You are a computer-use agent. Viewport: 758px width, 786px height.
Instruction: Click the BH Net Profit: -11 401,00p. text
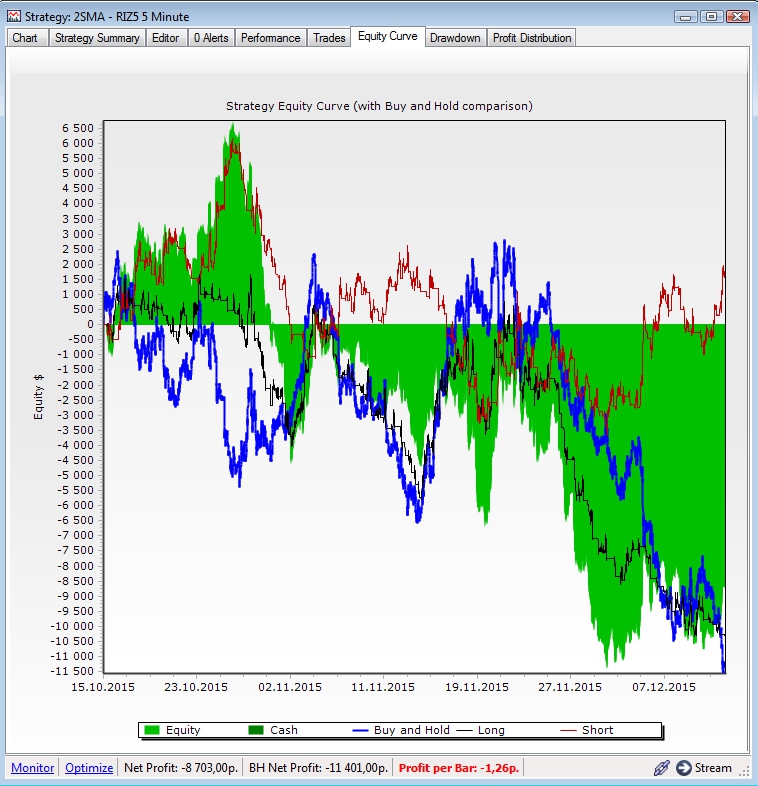pos(318,767)
